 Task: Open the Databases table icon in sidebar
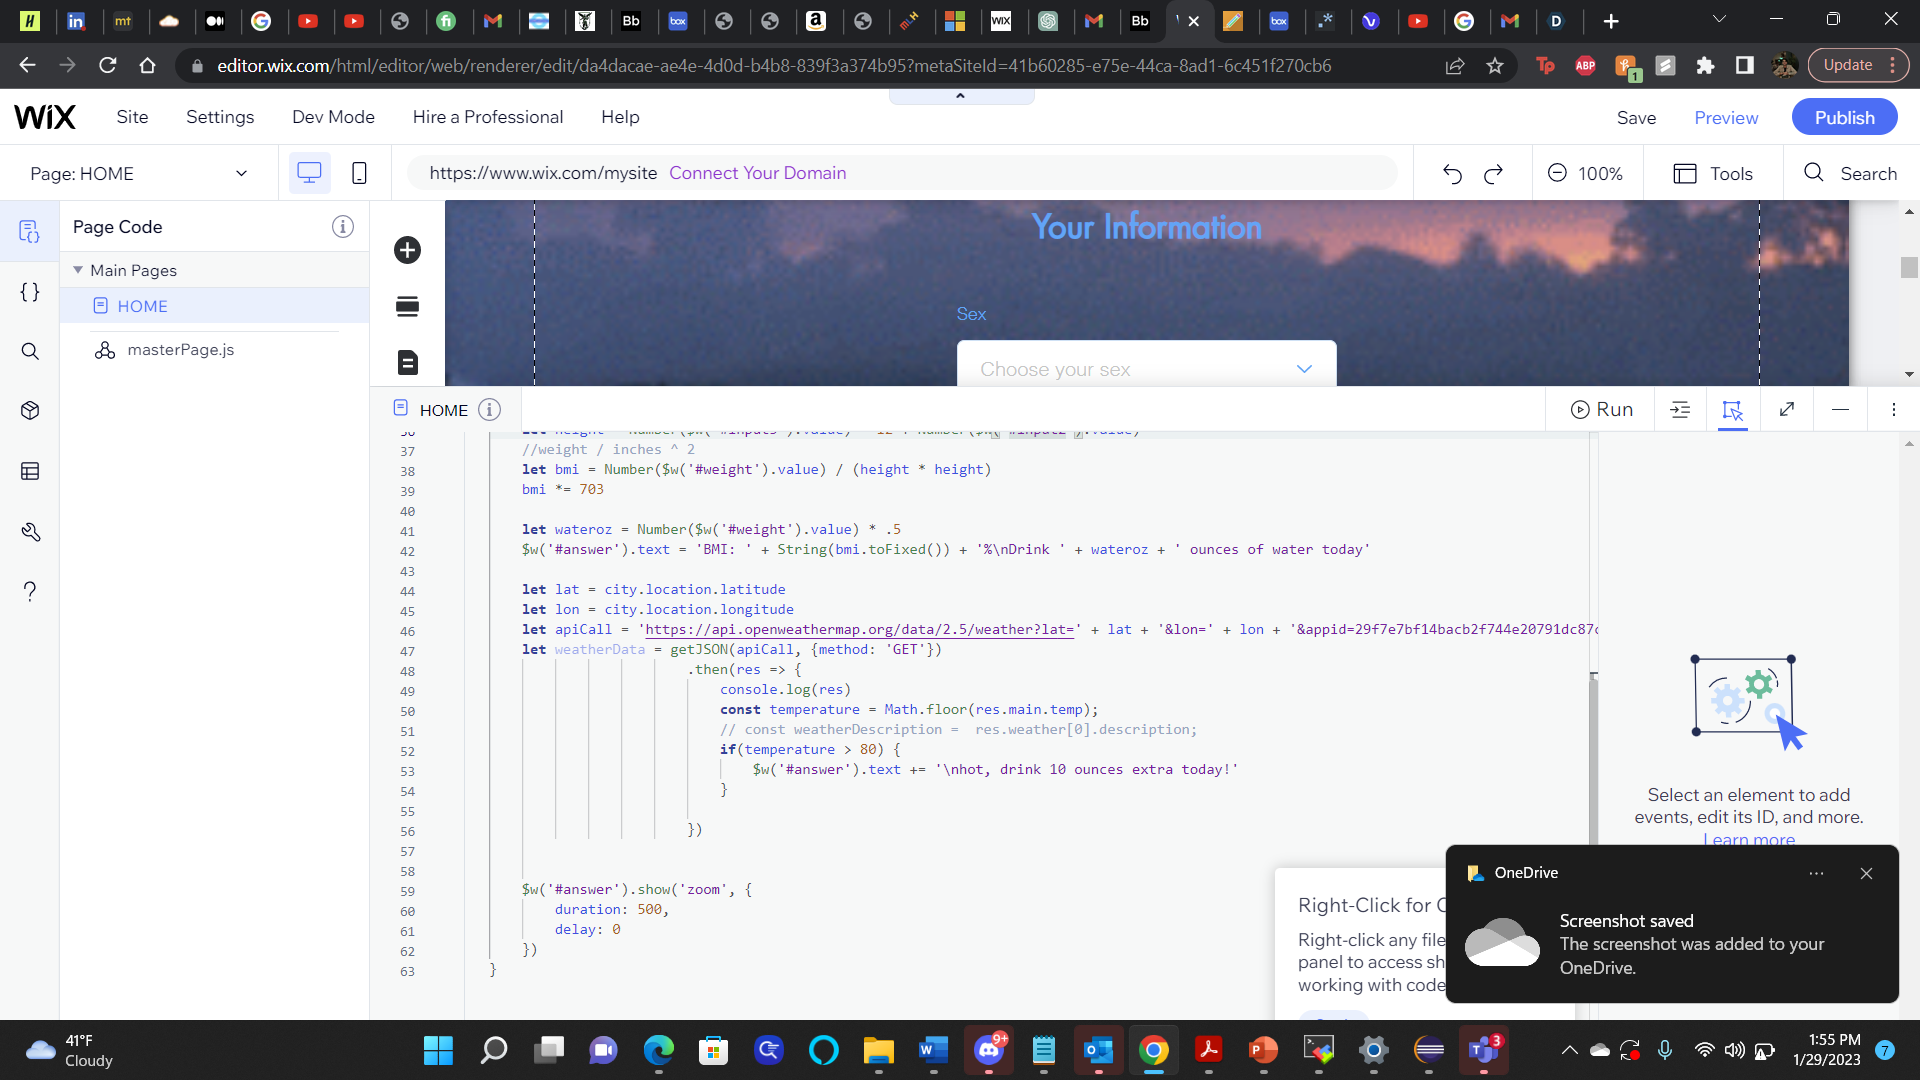(30, 471)
